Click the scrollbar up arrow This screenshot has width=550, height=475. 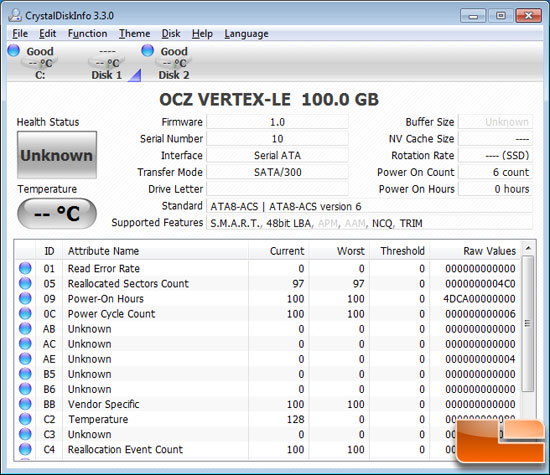coord(528,249)
